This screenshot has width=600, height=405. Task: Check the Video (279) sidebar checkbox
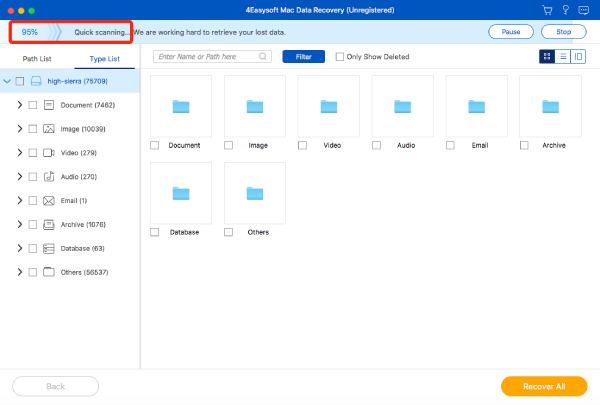pos(33,153)
